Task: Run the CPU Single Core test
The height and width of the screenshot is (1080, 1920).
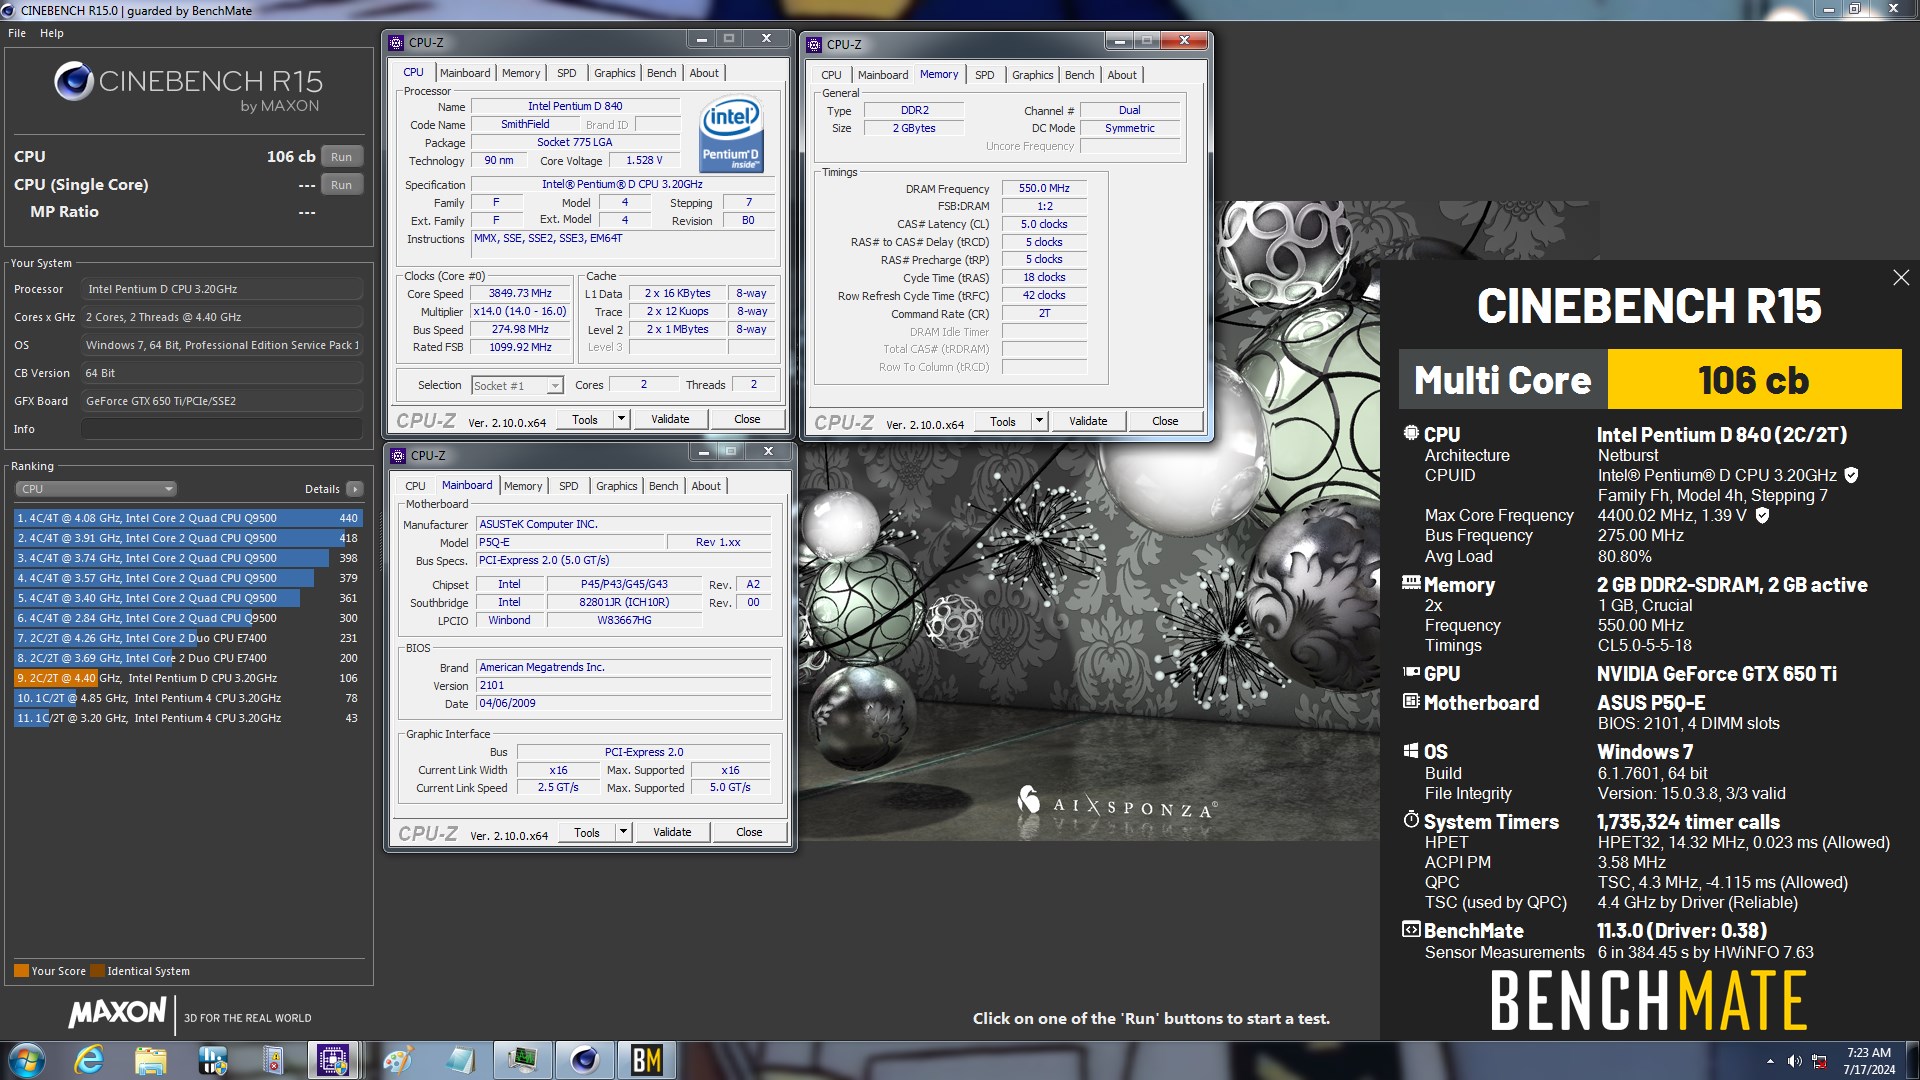Action: 341,185
